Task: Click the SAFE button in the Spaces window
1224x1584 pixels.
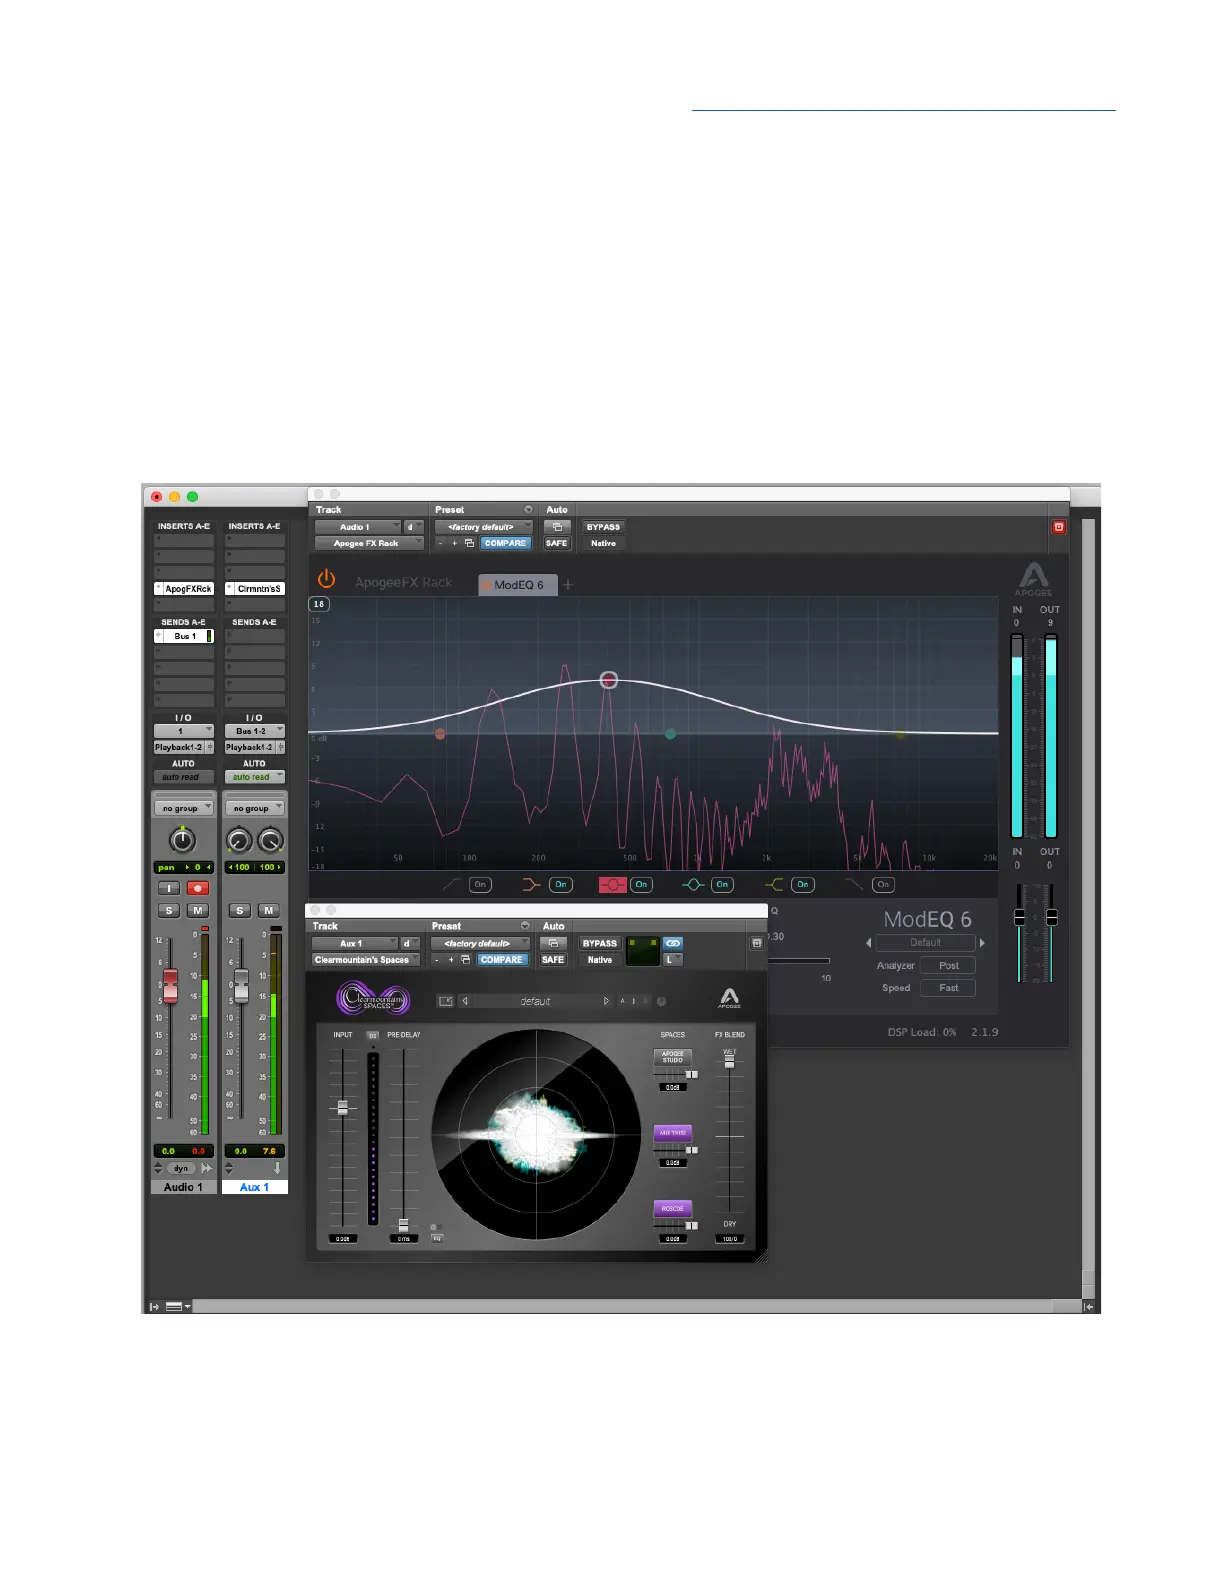Action: click(x=553, y=960)
